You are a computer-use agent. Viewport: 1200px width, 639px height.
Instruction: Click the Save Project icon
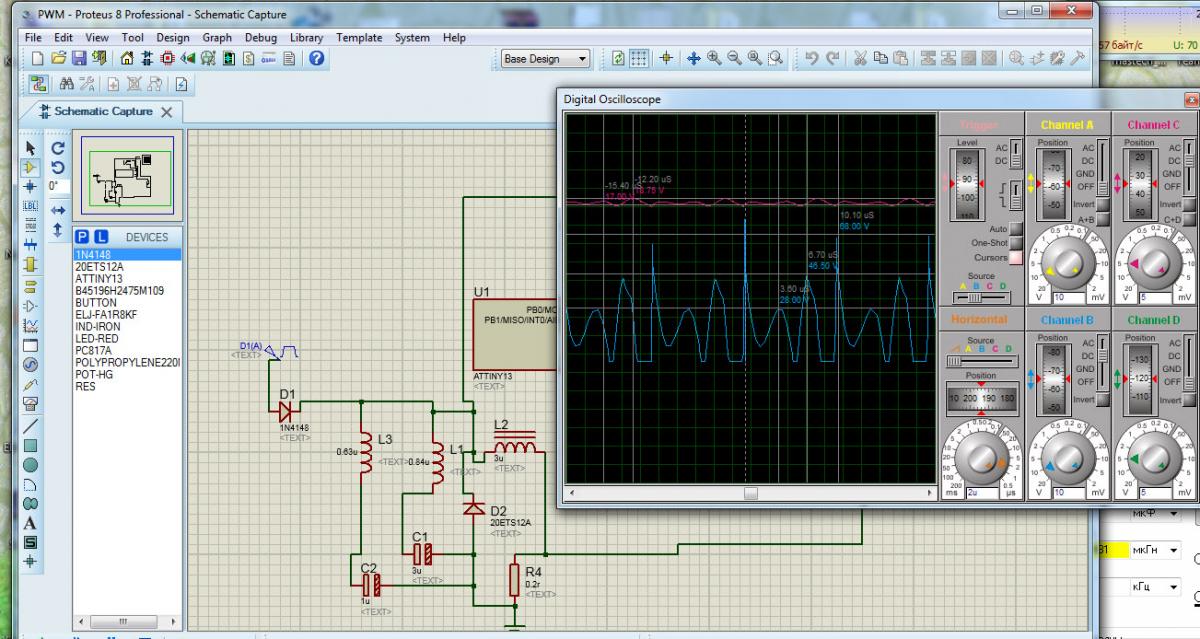[x=78, y=59]
